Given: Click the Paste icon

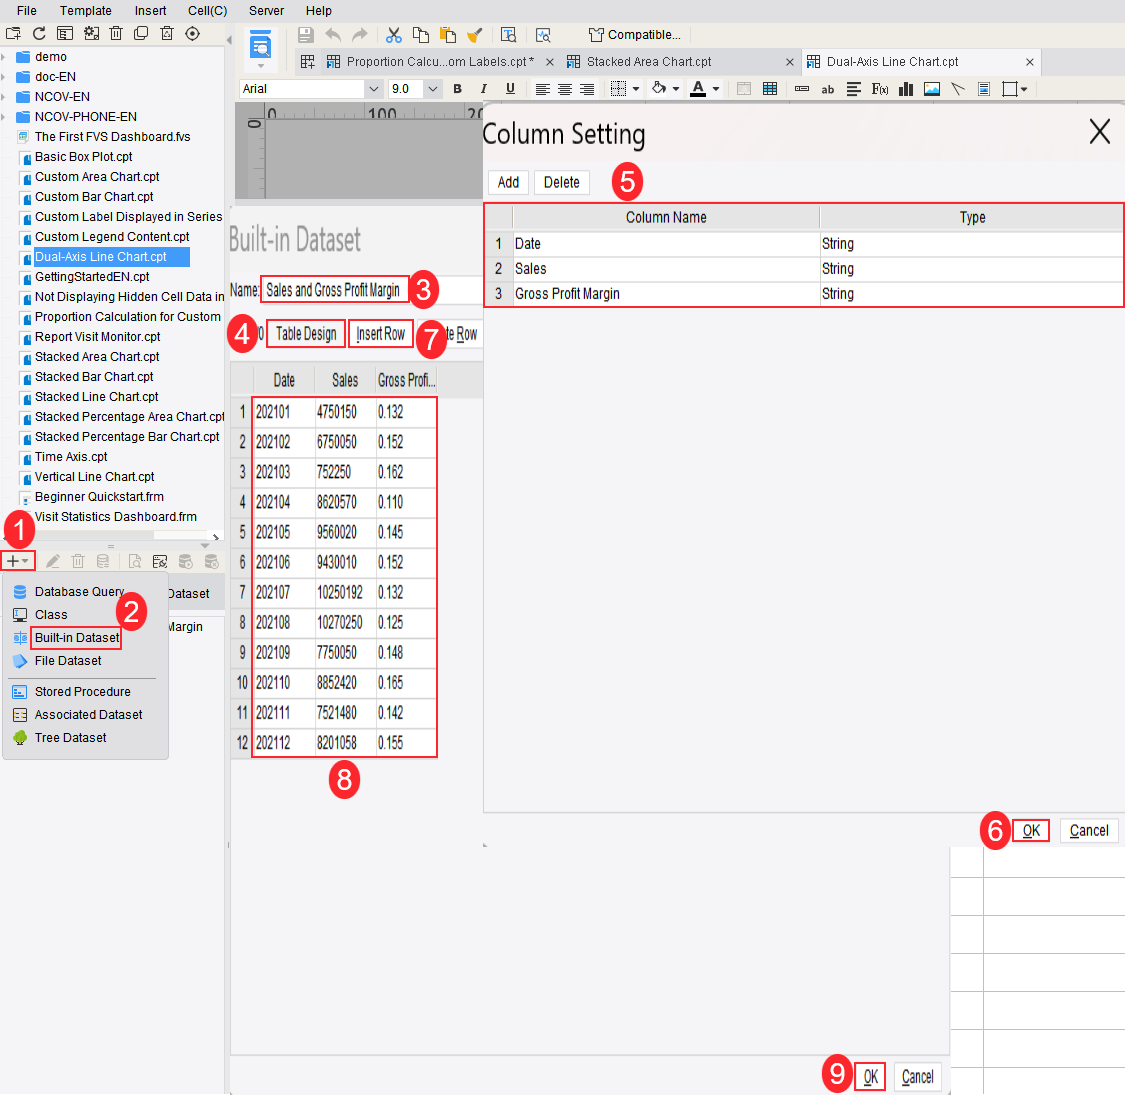Looking at the screenshot, I should pos(447,34).
